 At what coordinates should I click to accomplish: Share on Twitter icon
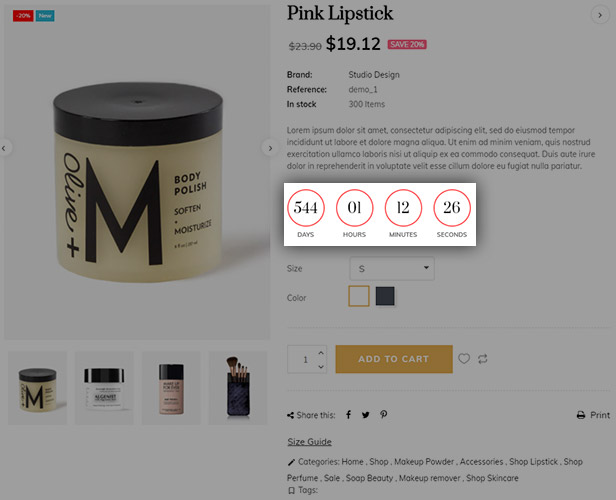[x=366, y=415]
